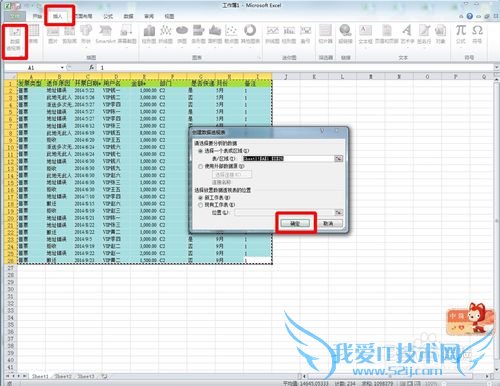Choose the 新工作表 radio option
The height and width of the screenshot is (386, 500).
200,198
